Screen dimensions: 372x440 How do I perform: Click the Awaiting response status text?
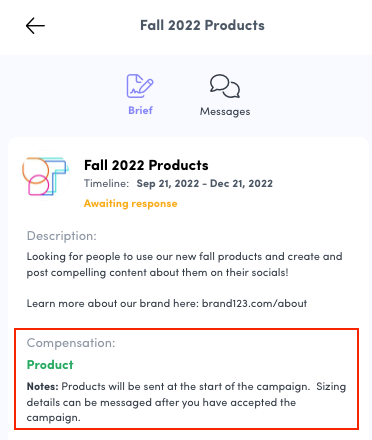pyautogui.click(x=131, y=204)
